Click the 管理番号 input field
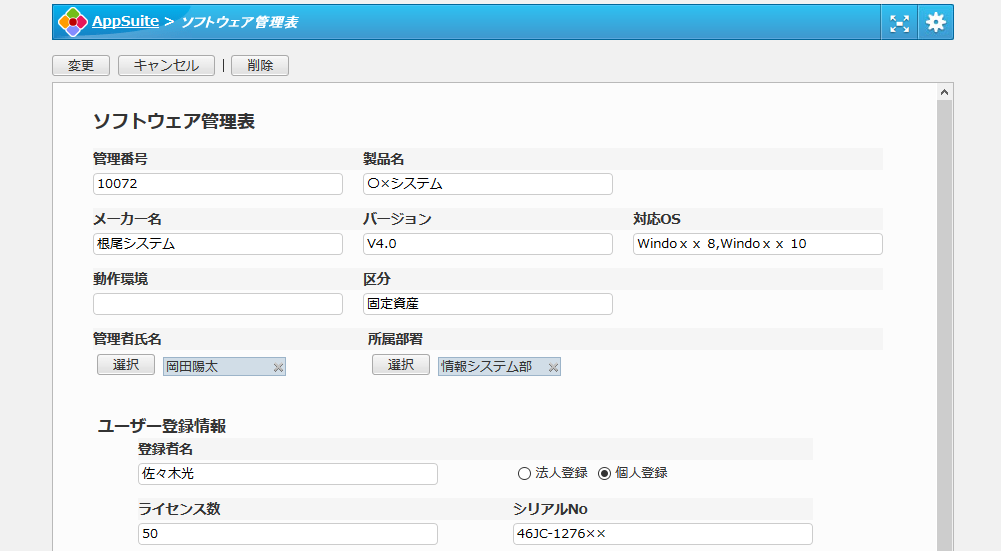 218,184
